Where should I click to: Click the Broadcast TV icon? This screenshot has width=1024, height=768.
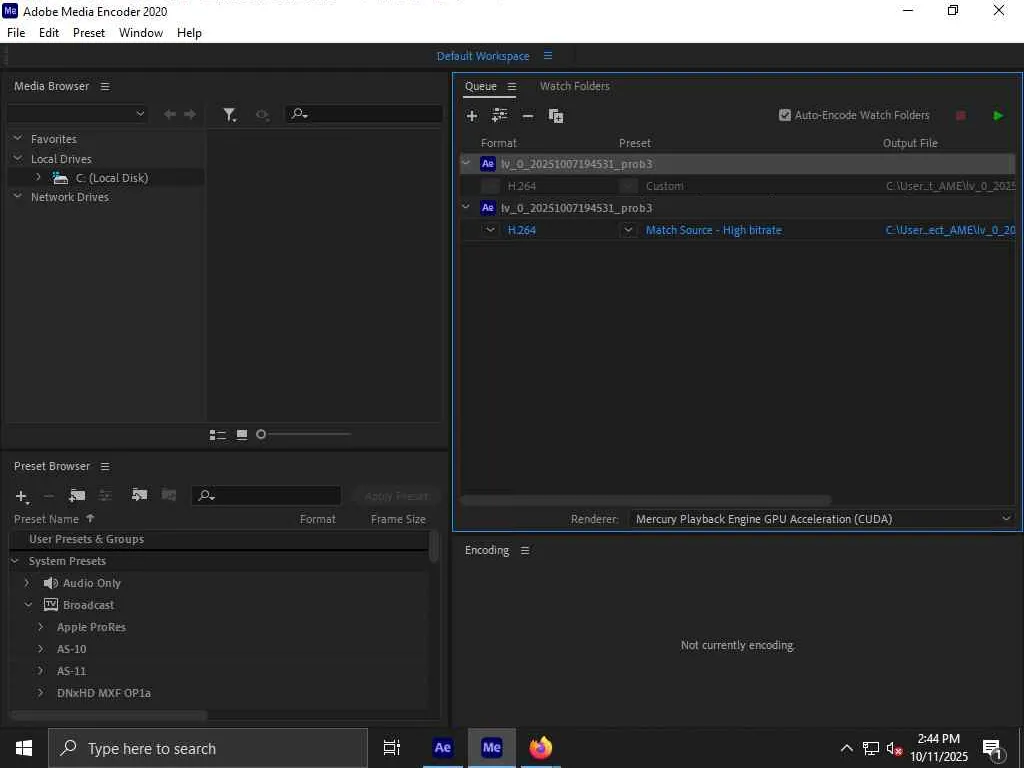(x=51, y=605)
